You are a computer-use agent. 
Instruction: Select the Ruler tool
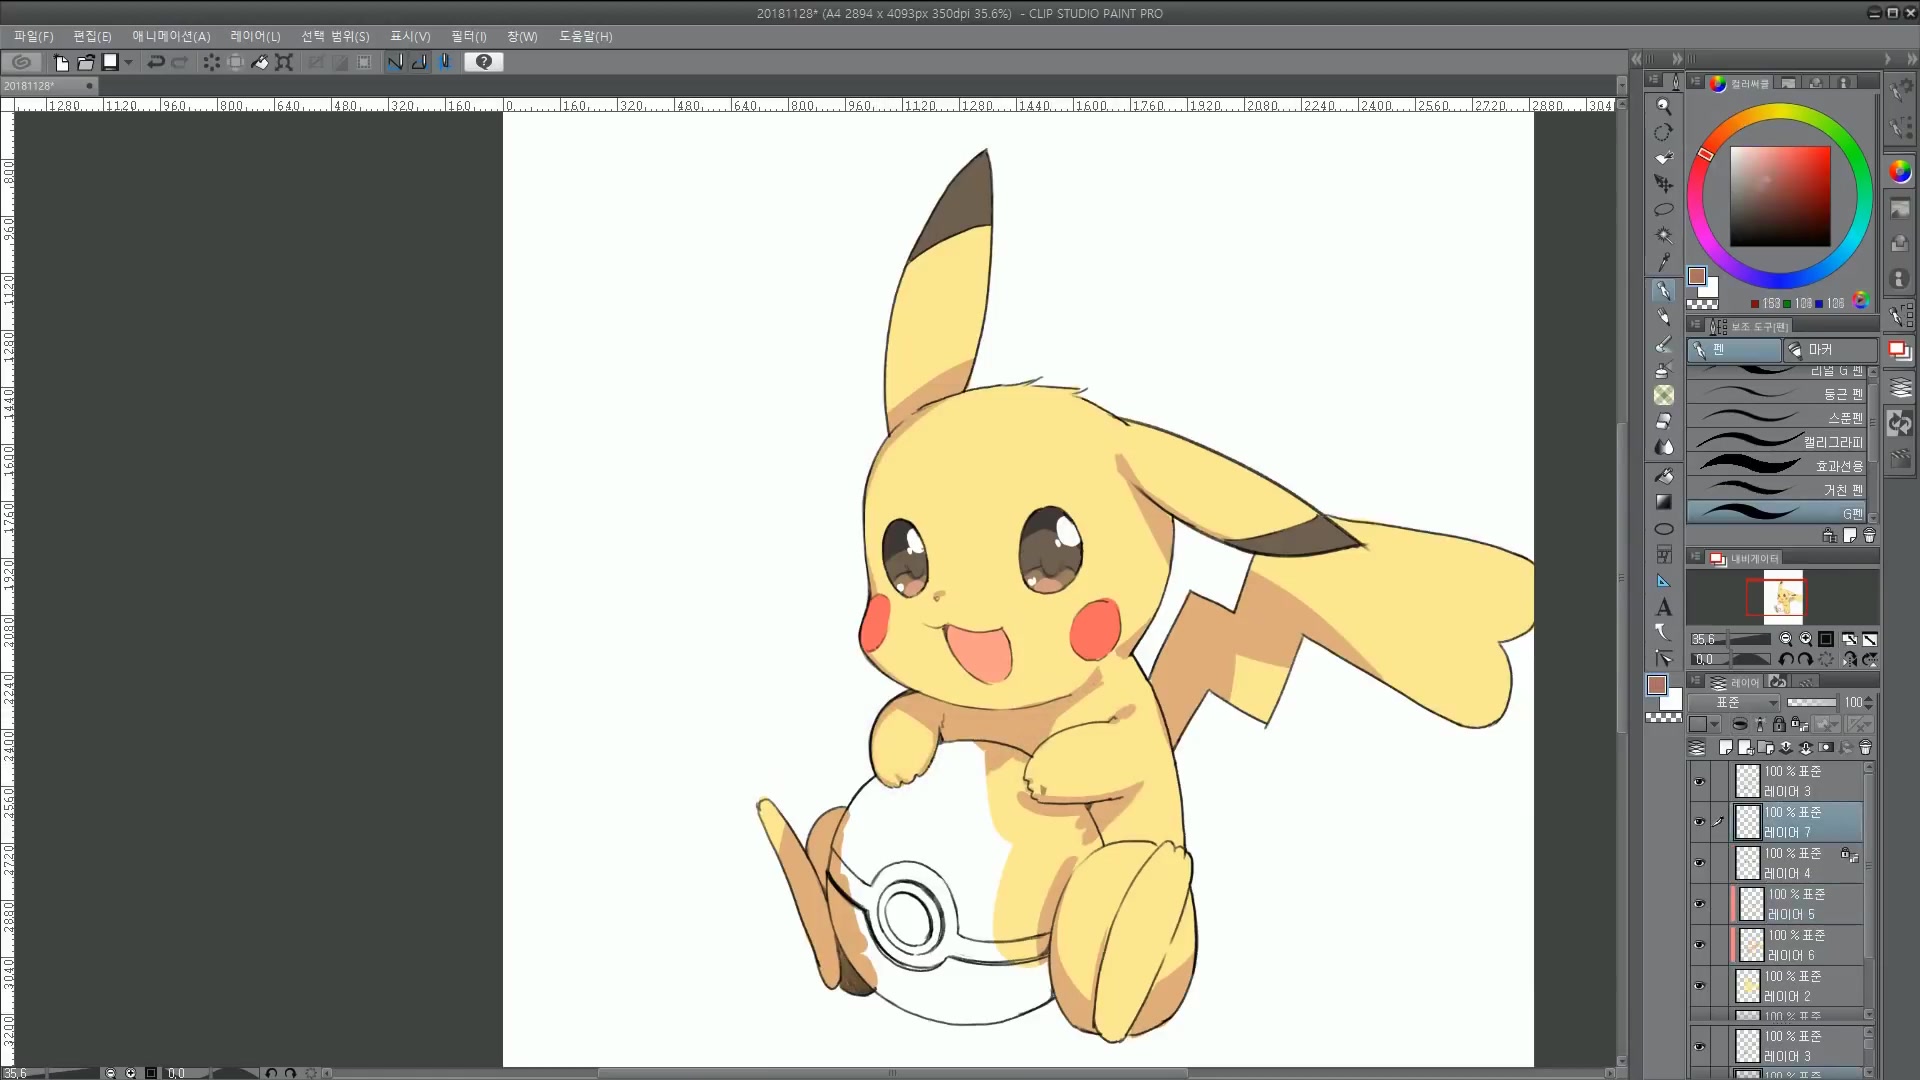pyautogui.click(x=1663, y=581)
